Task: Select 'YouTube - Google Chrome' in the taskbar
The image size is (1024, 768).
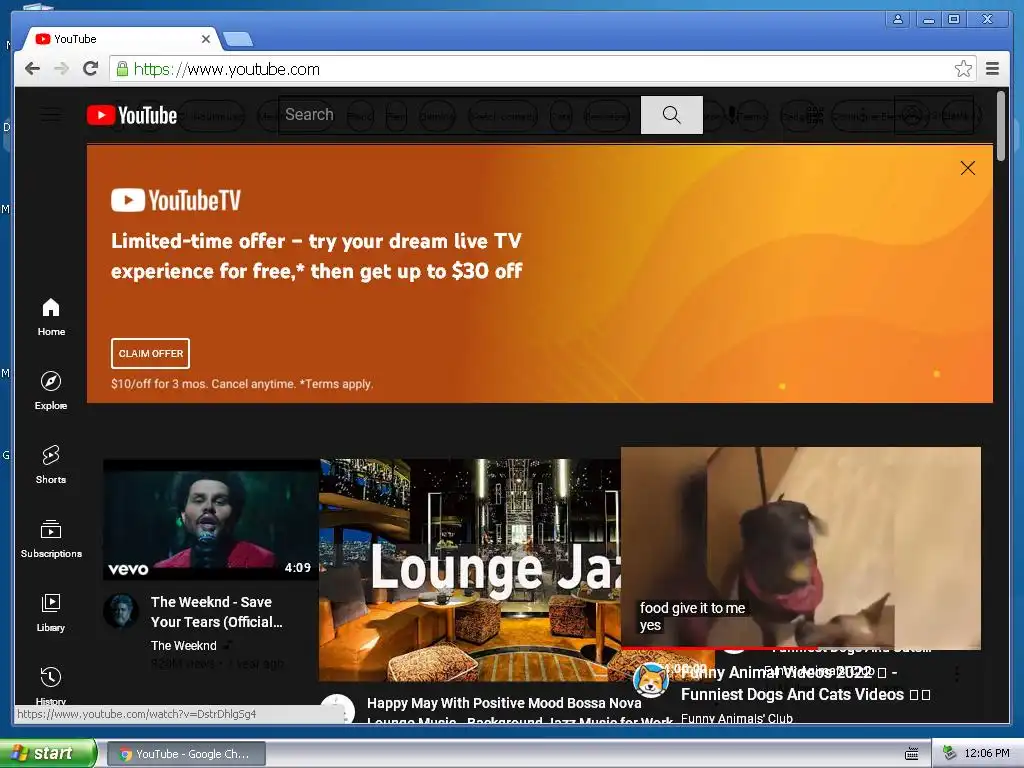Action: [185, 754]
